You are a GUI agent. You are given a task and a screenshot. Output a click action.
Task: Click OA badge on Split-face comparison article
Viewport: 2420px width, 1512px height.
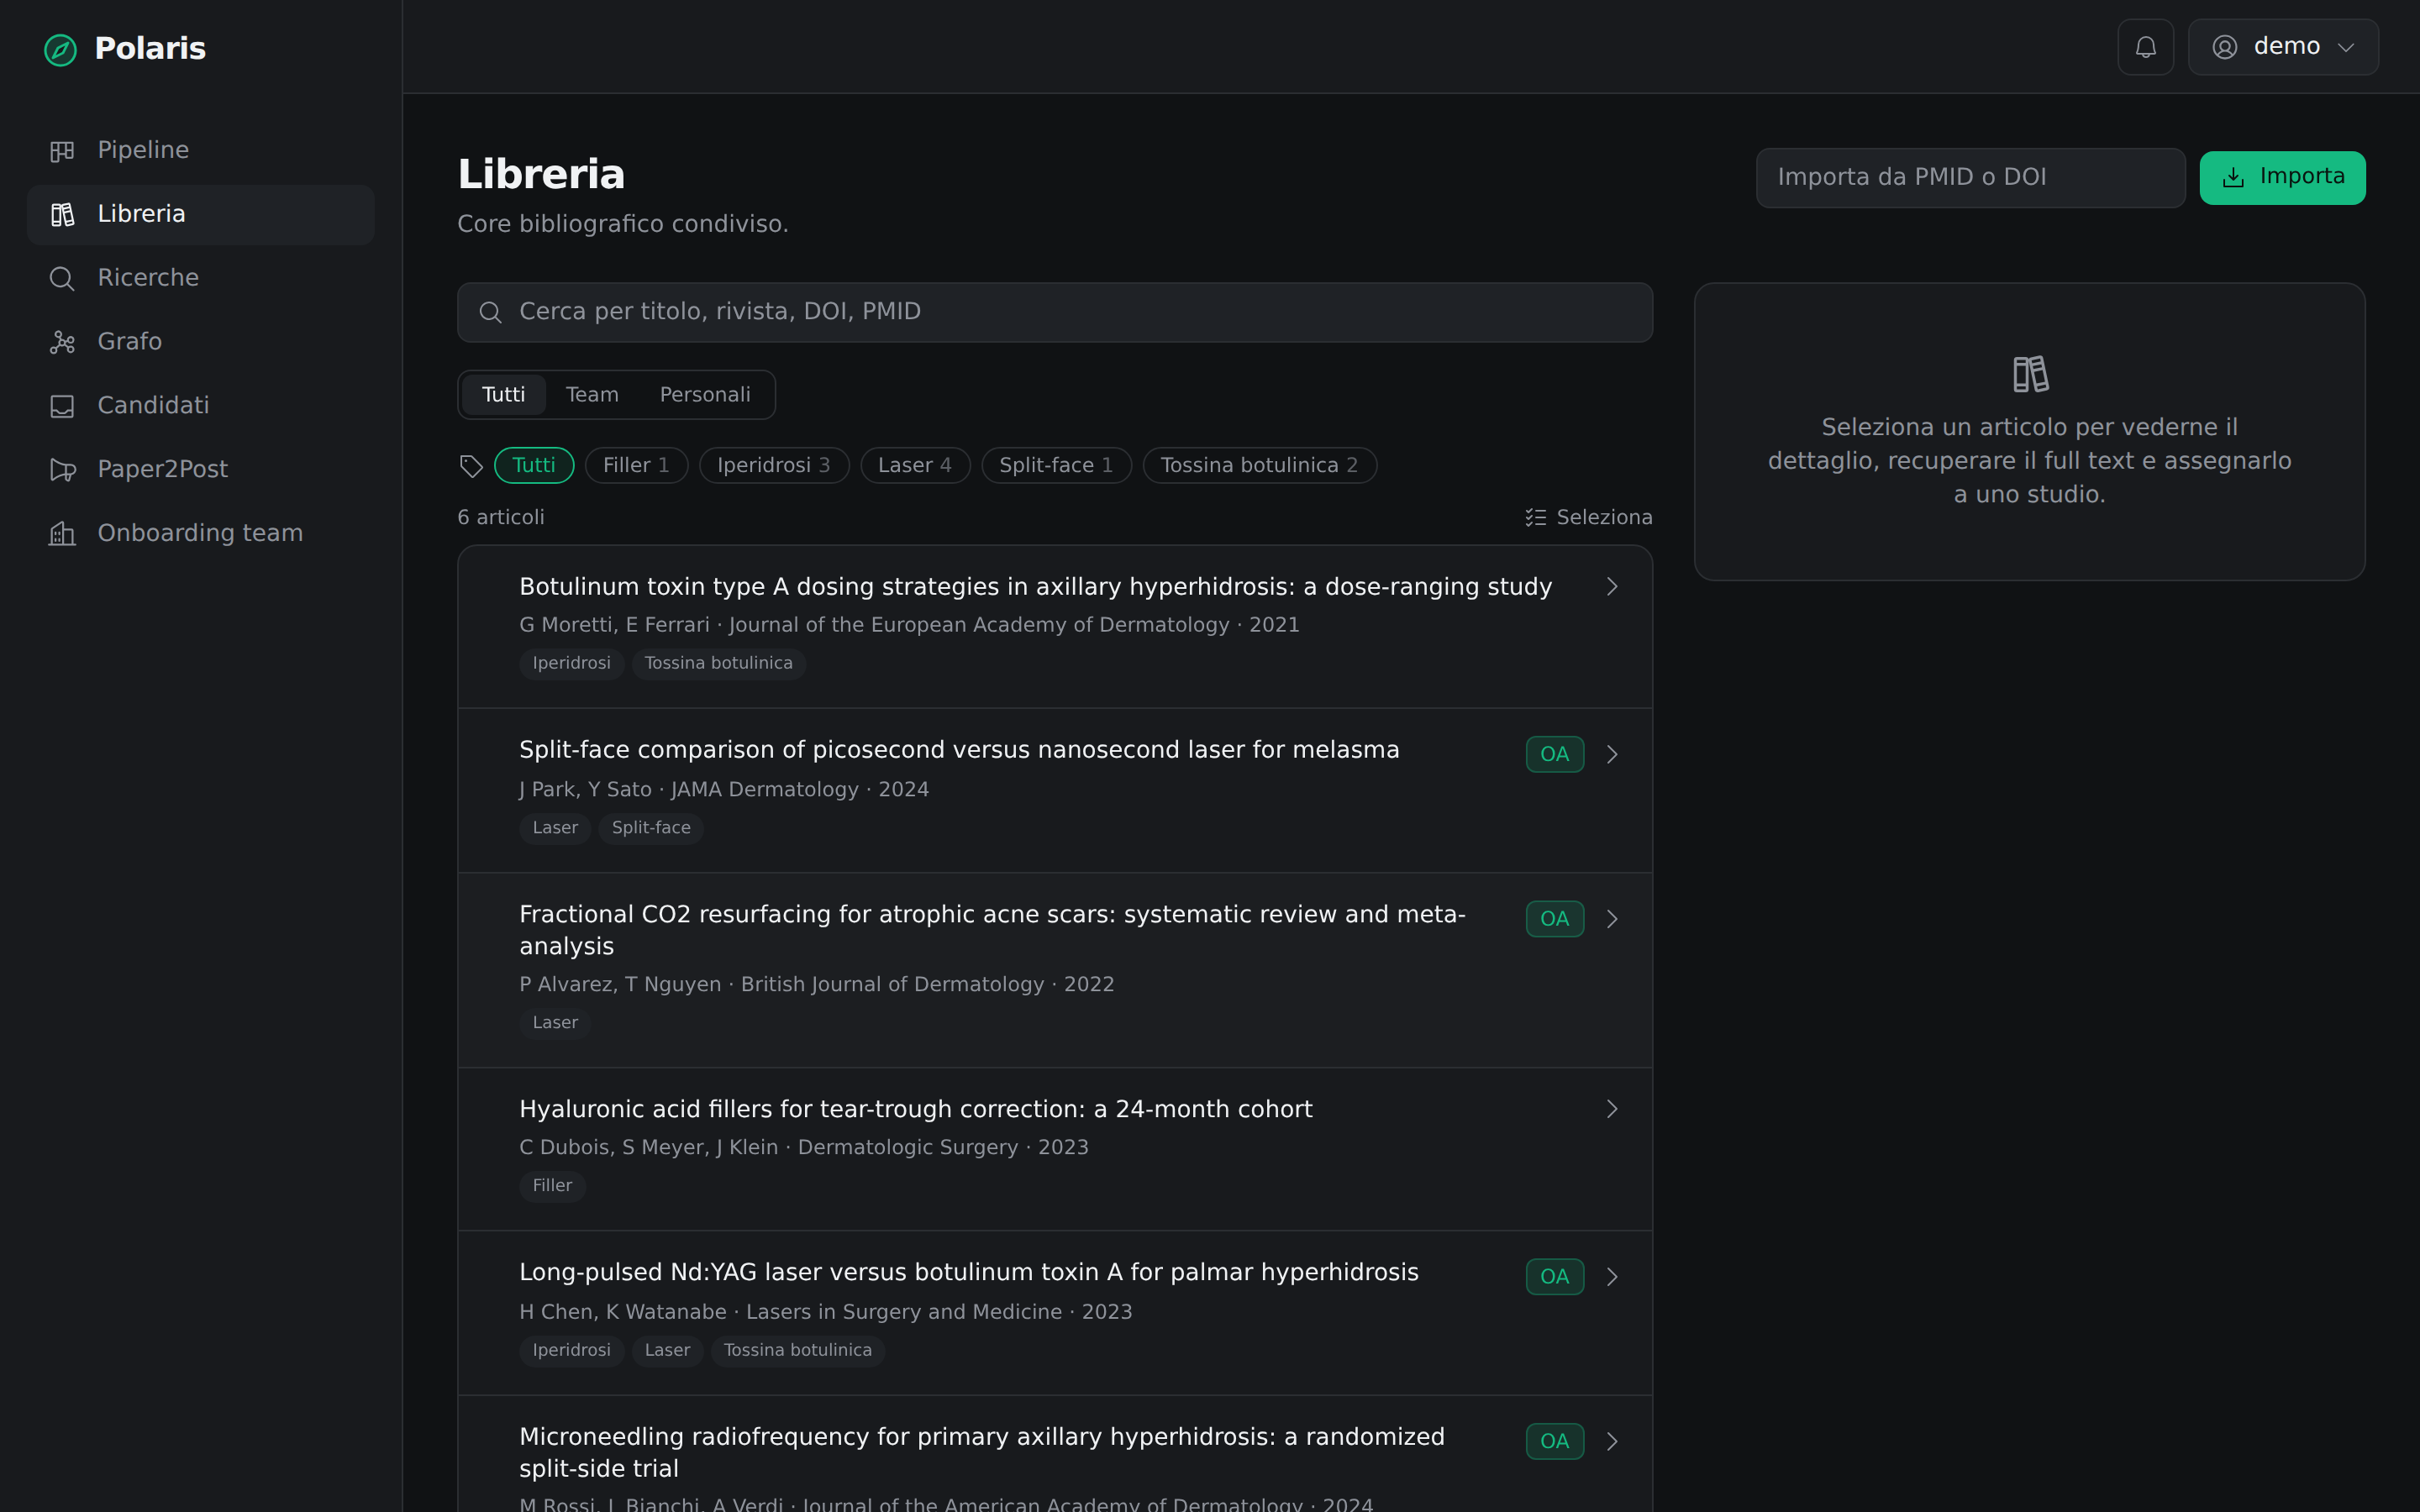(x=1554, y=754)
